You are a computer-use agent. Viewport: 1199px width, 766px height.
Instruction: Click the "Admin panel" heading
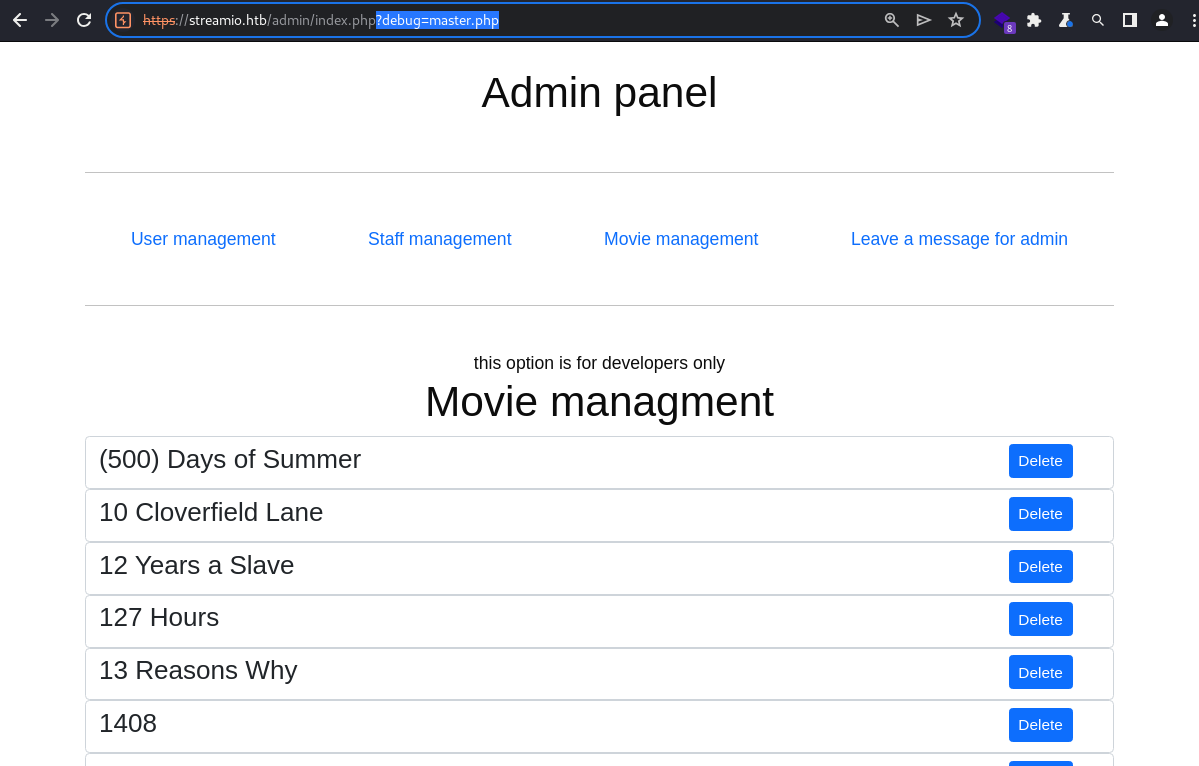pyautogui.click(x=599, y=93)
